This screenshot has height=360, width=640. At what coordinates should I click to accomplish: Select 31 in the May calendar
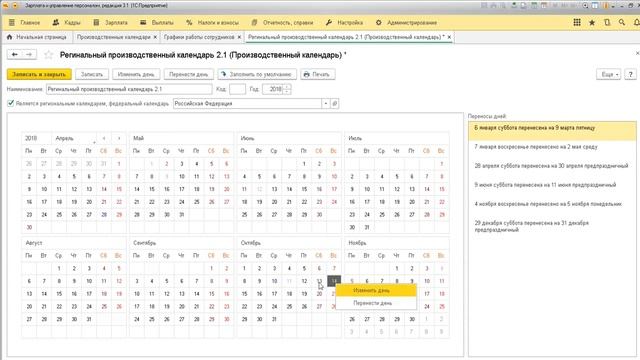[182, 215]
